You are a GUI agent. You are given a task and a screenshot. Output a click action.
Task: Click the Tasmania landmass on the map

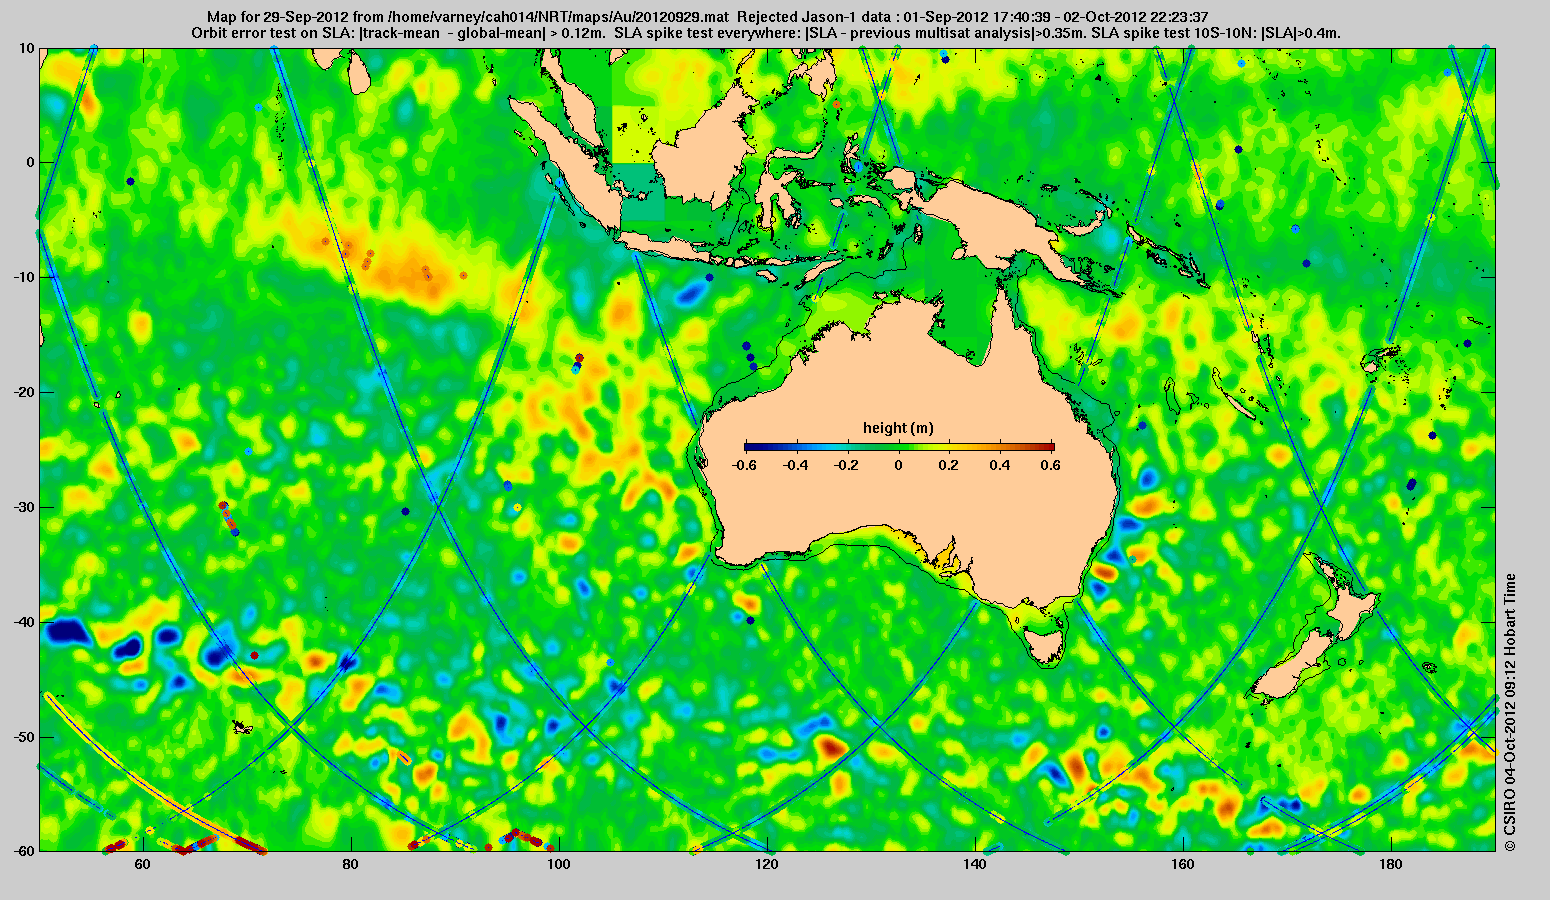(x=1046, y=645)
